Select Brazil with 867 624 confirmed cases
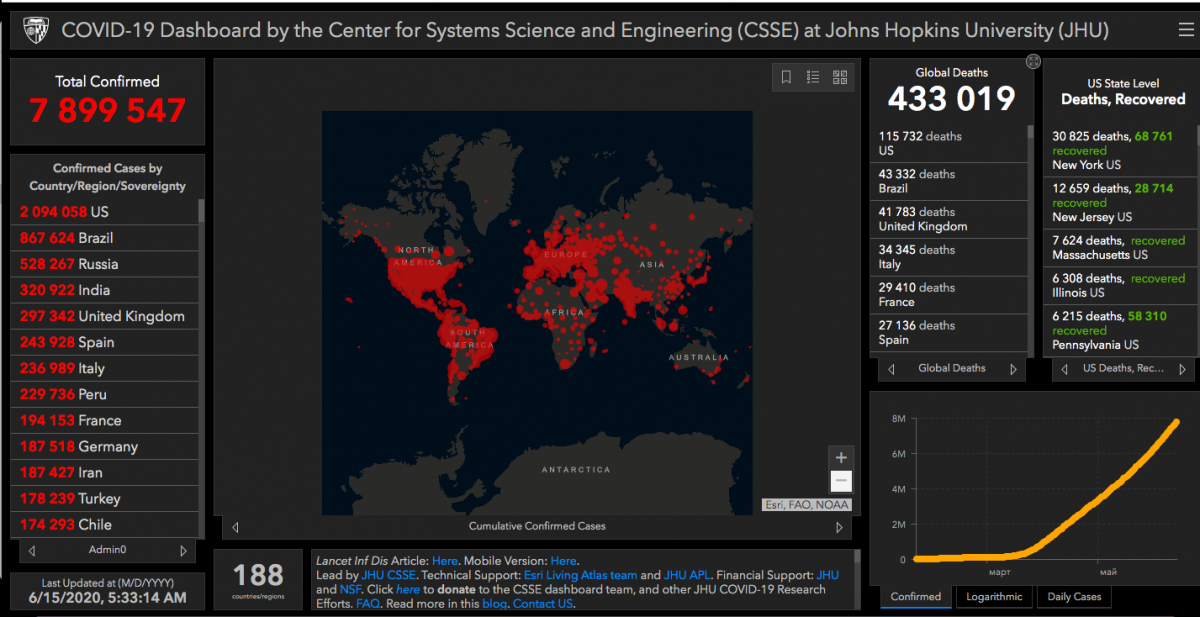 (x=105, y=238)
